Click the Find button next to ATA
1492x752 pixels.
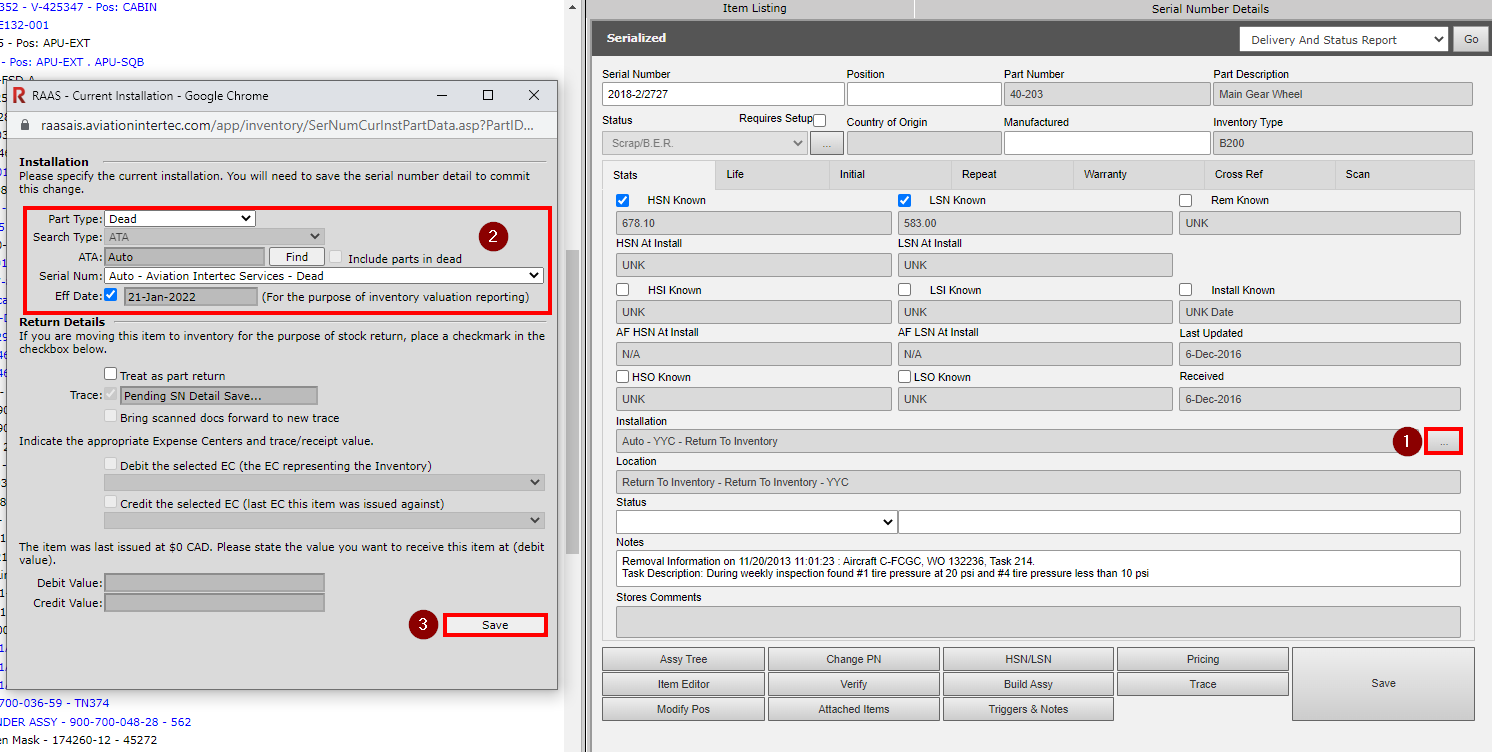296,256
